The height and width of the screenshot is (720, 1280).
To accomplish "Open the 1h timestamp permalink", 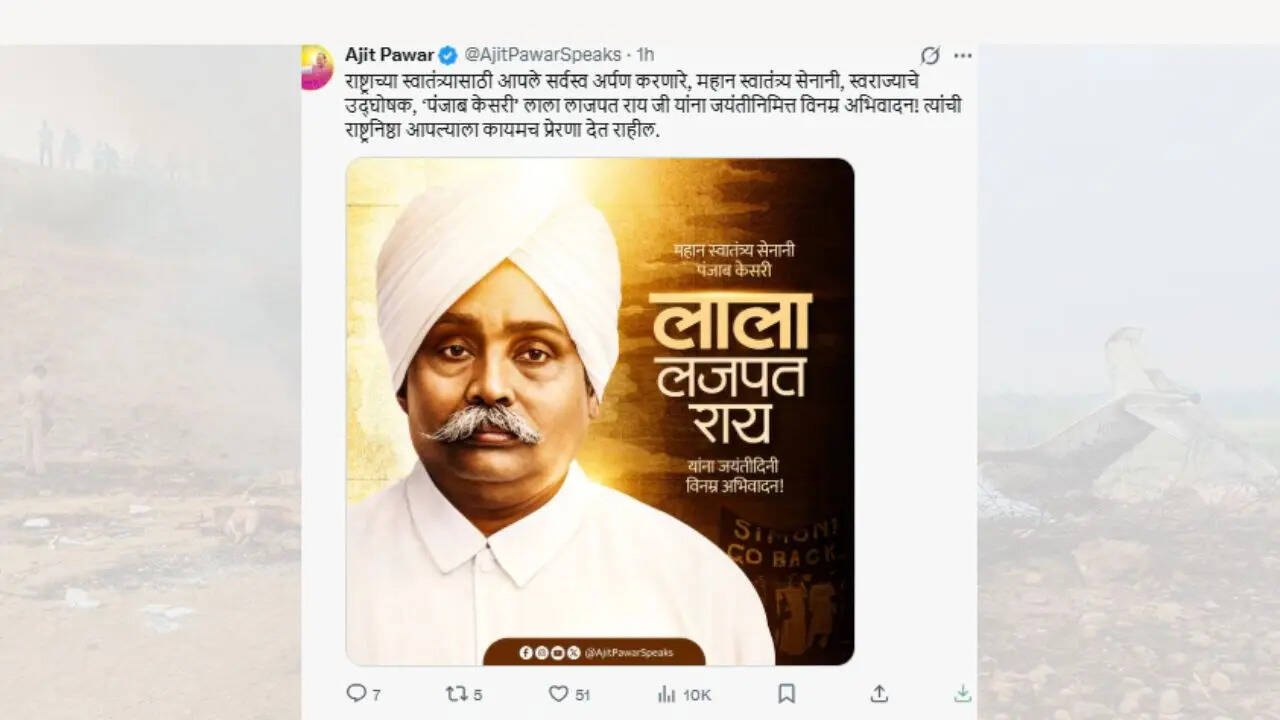I will [645, 54].
